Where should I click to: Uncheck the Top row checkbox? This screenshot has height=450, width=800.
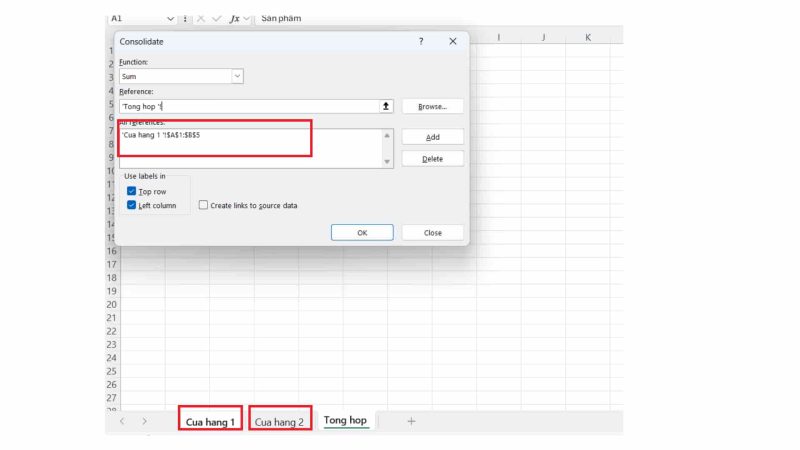tap(131, 191)
